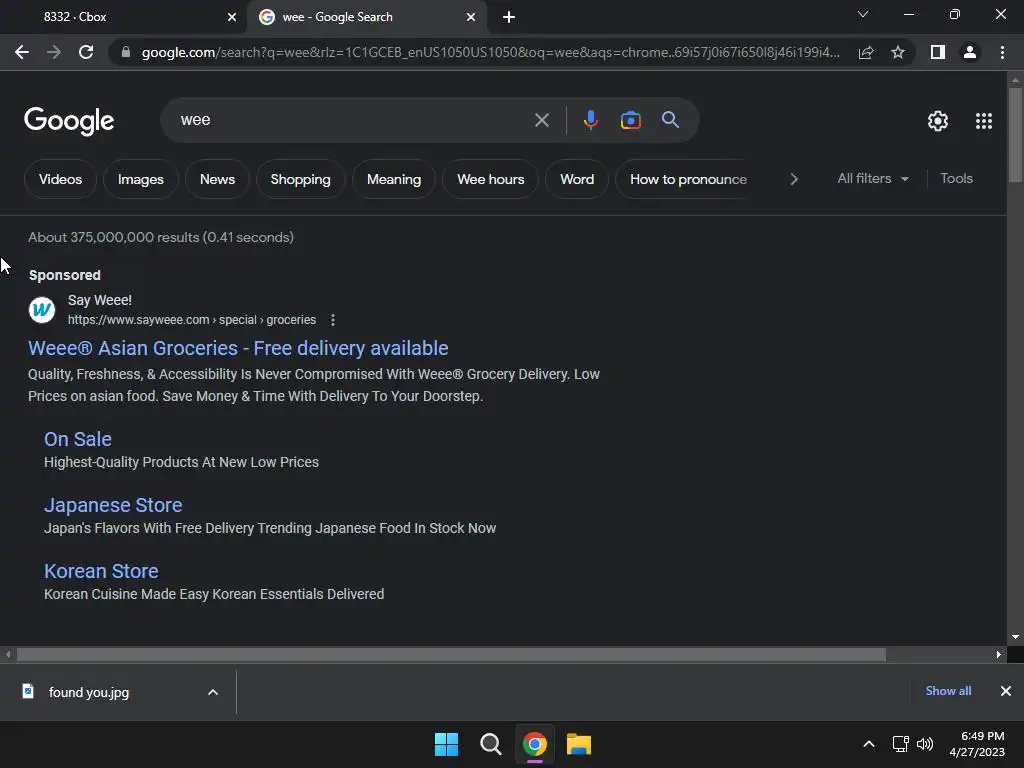Click the sayweee.com URL breadcrumb

tap(192, 320)
